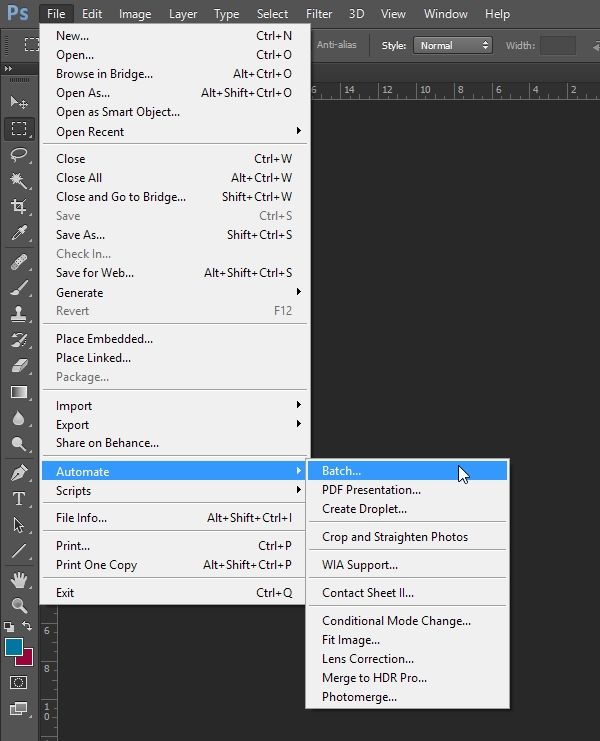
Task: Select the Line tool
Action: 19,551
